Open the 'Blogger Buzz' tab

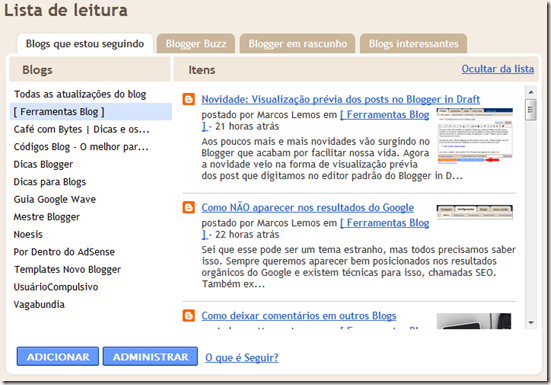[196, 44]
